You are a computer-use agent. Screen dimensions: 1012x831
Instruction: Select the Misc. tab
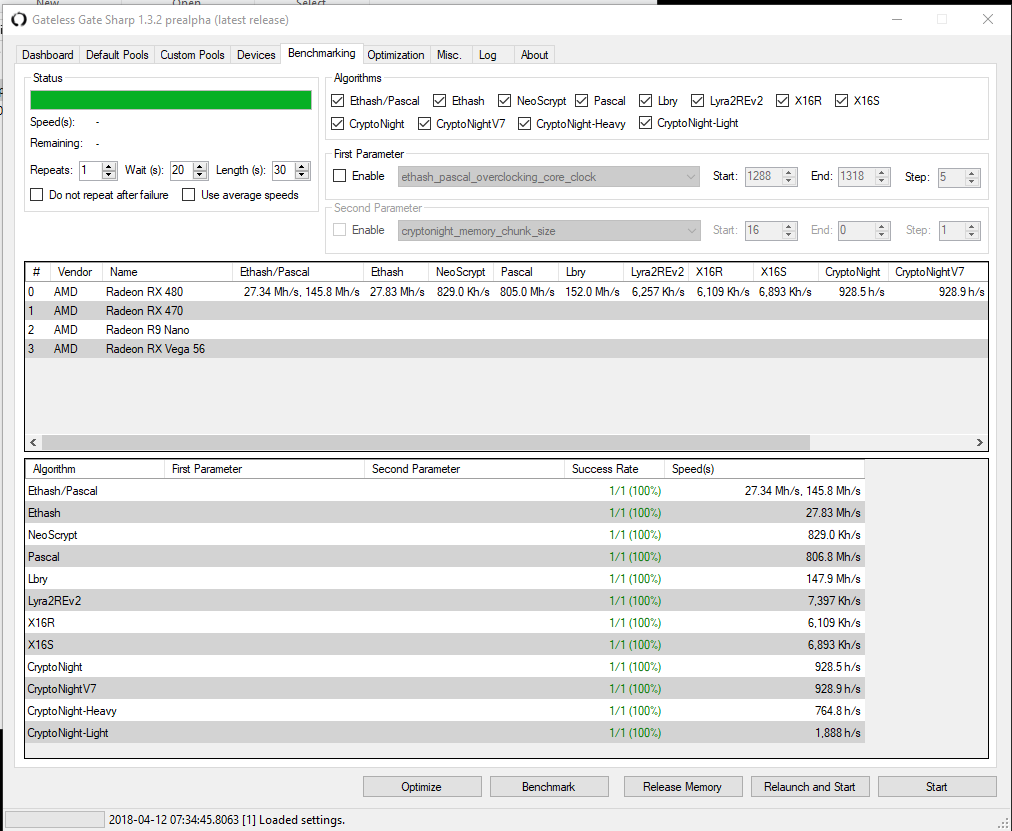(x=449, y=55)
